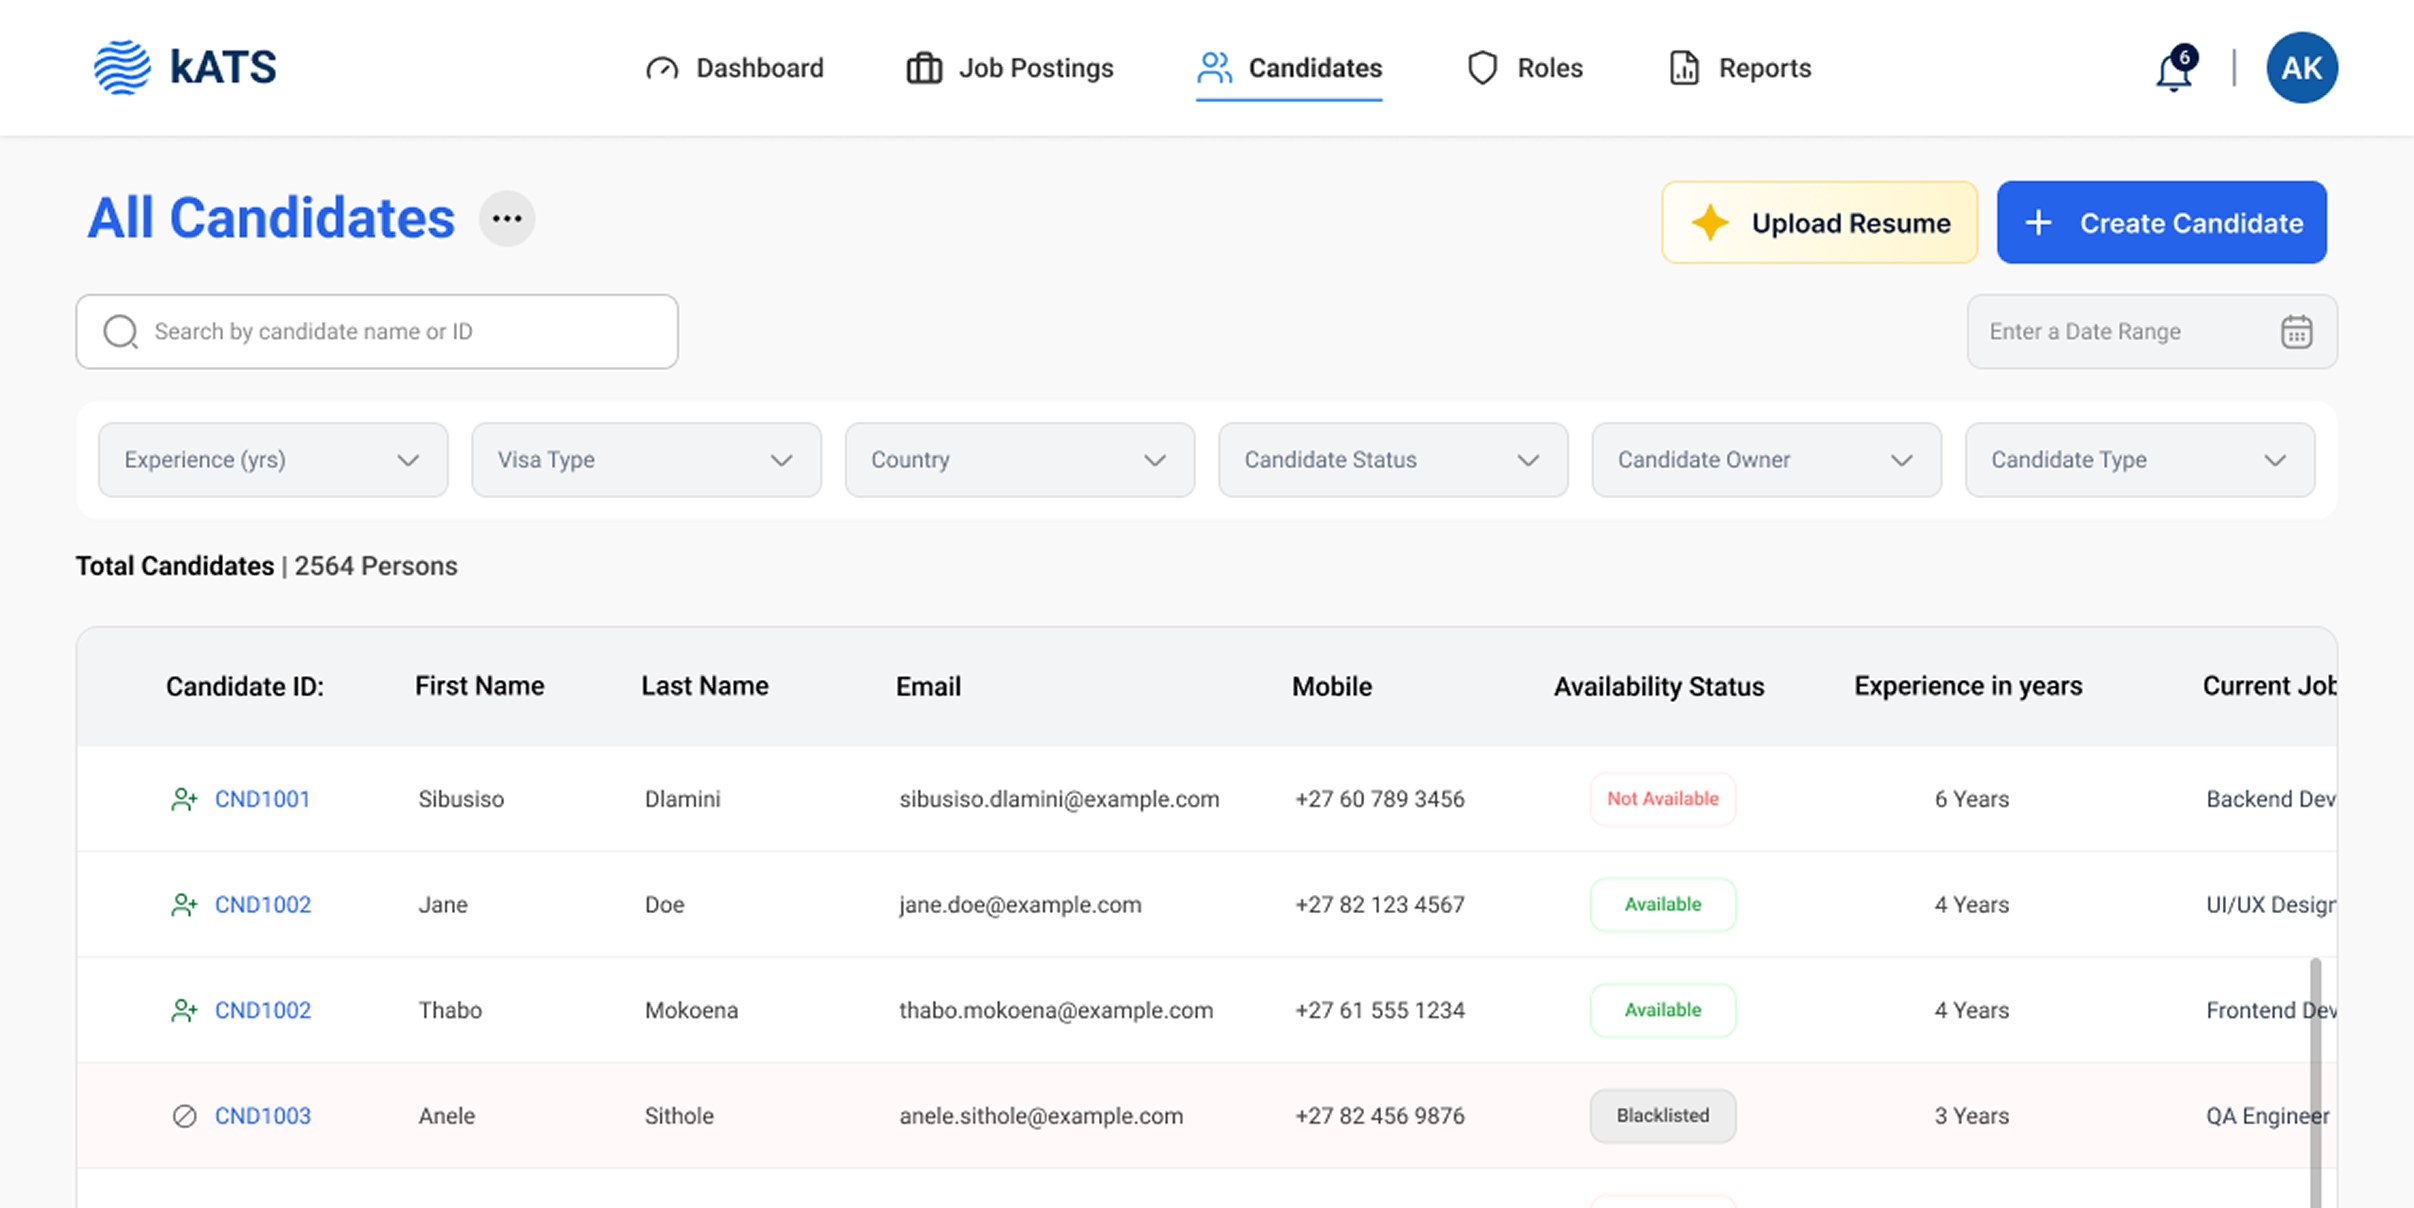
Task: Open the three-dots menu beside All Candidates
Action: (x=507, y=218)
